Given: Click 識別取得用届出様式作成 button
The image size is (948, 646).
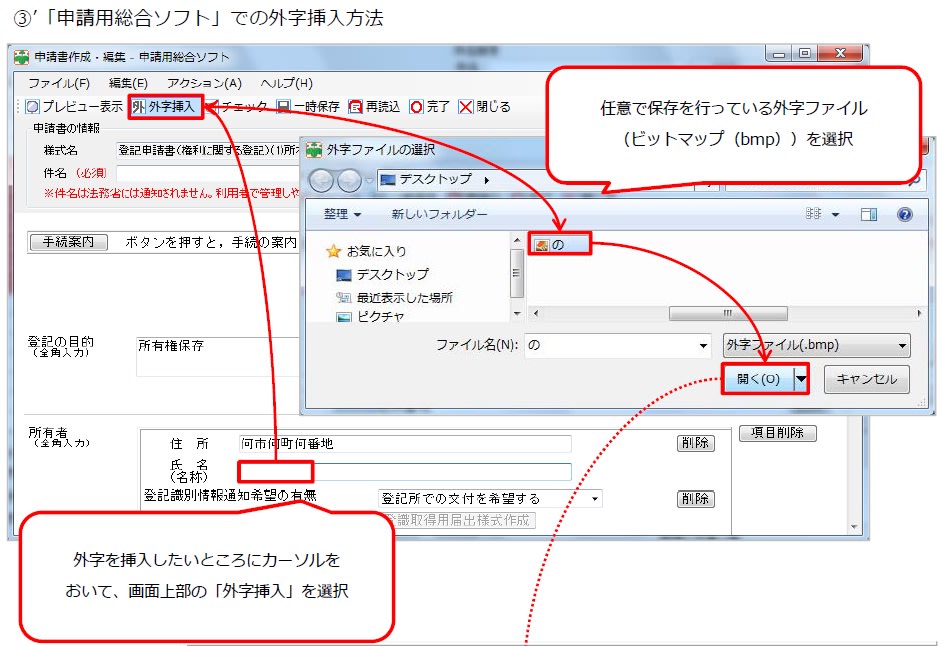Looking at the screenshot, I should [459, 520].
